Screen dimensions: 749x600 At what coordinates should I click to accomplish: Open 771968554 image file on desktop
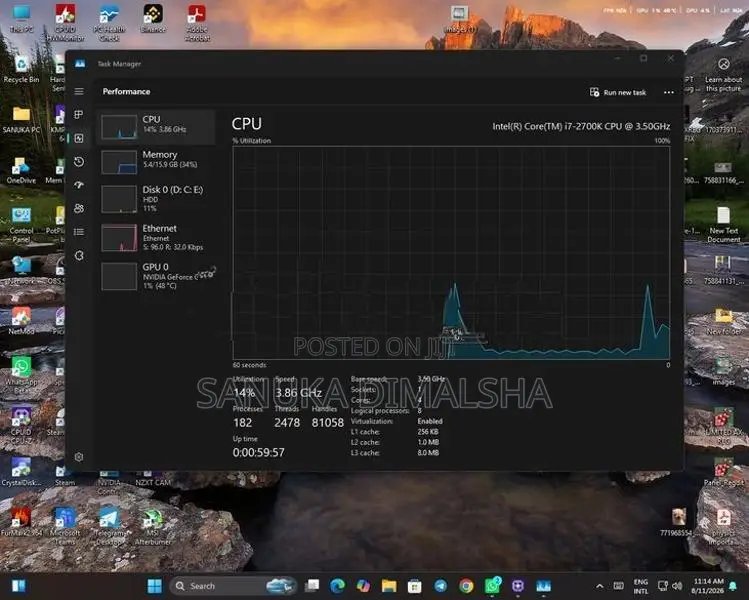click(x=678, y=522)
